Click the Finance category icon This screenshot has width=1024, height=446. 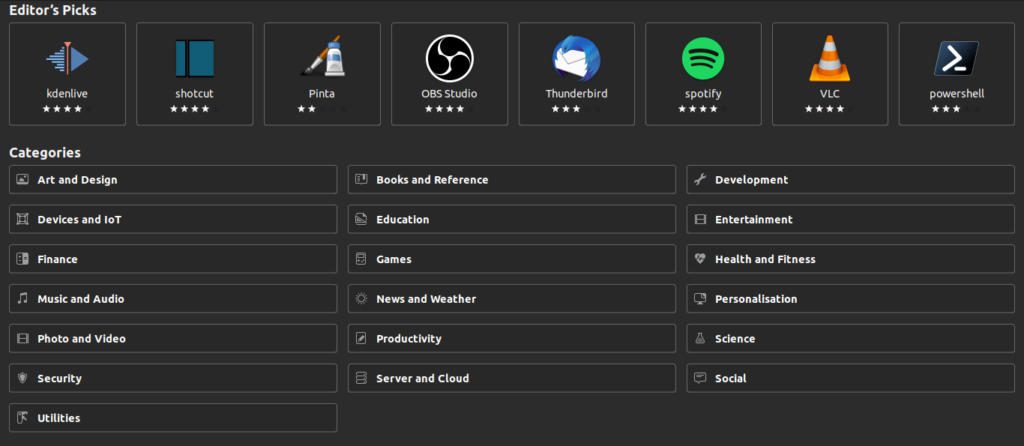pyautogui.click(x=23, y=259)
